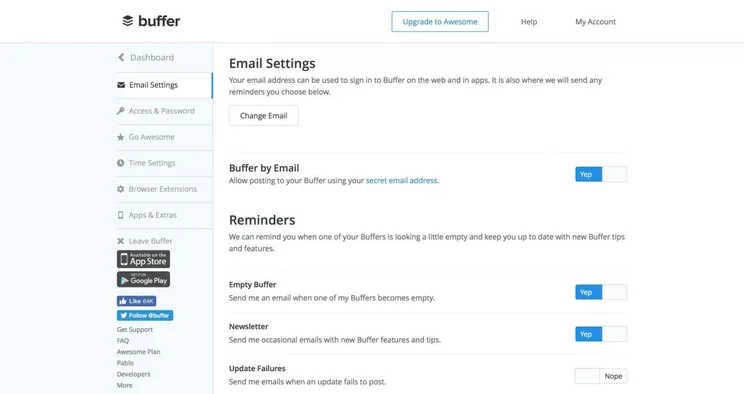
Task: Click the More link in sidebar
Action: (124, 385)
